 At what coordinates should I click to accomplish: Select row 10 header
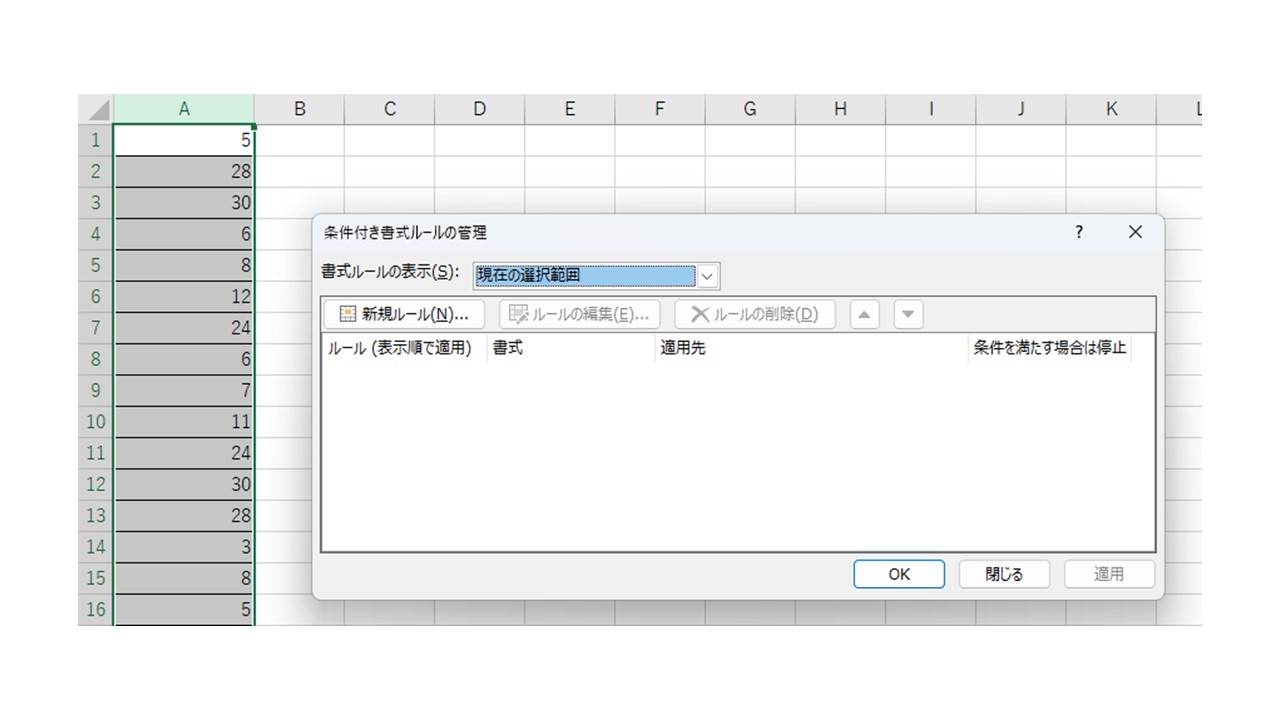tap(96, 422)
